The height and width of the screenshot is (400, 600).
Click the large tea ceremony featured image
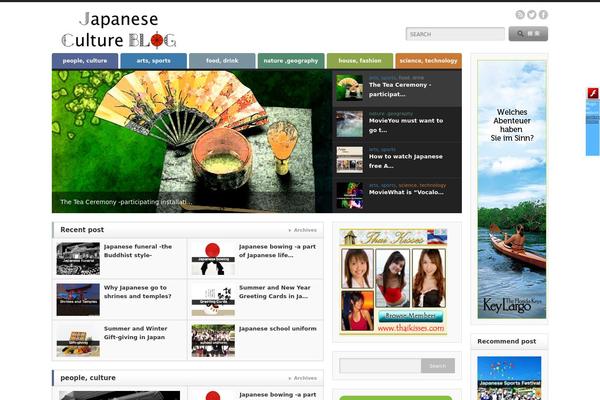coord(192,141)
